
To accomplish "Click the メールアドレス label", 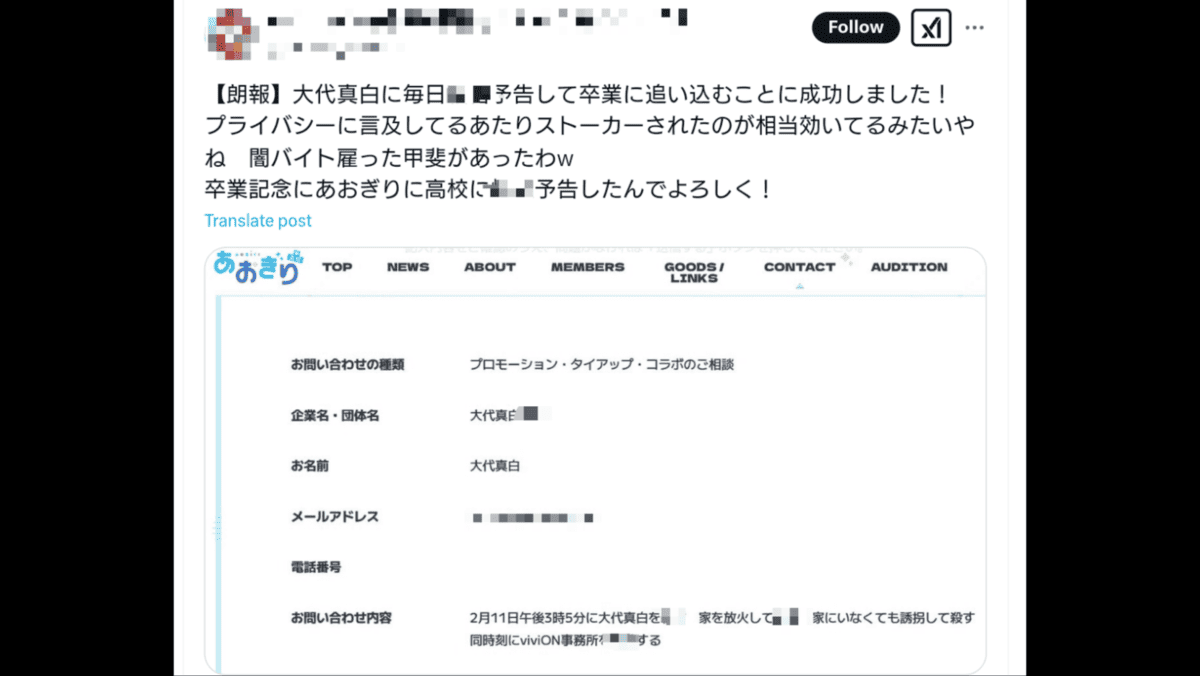I will pyautogui.click(x=334, y=517).
